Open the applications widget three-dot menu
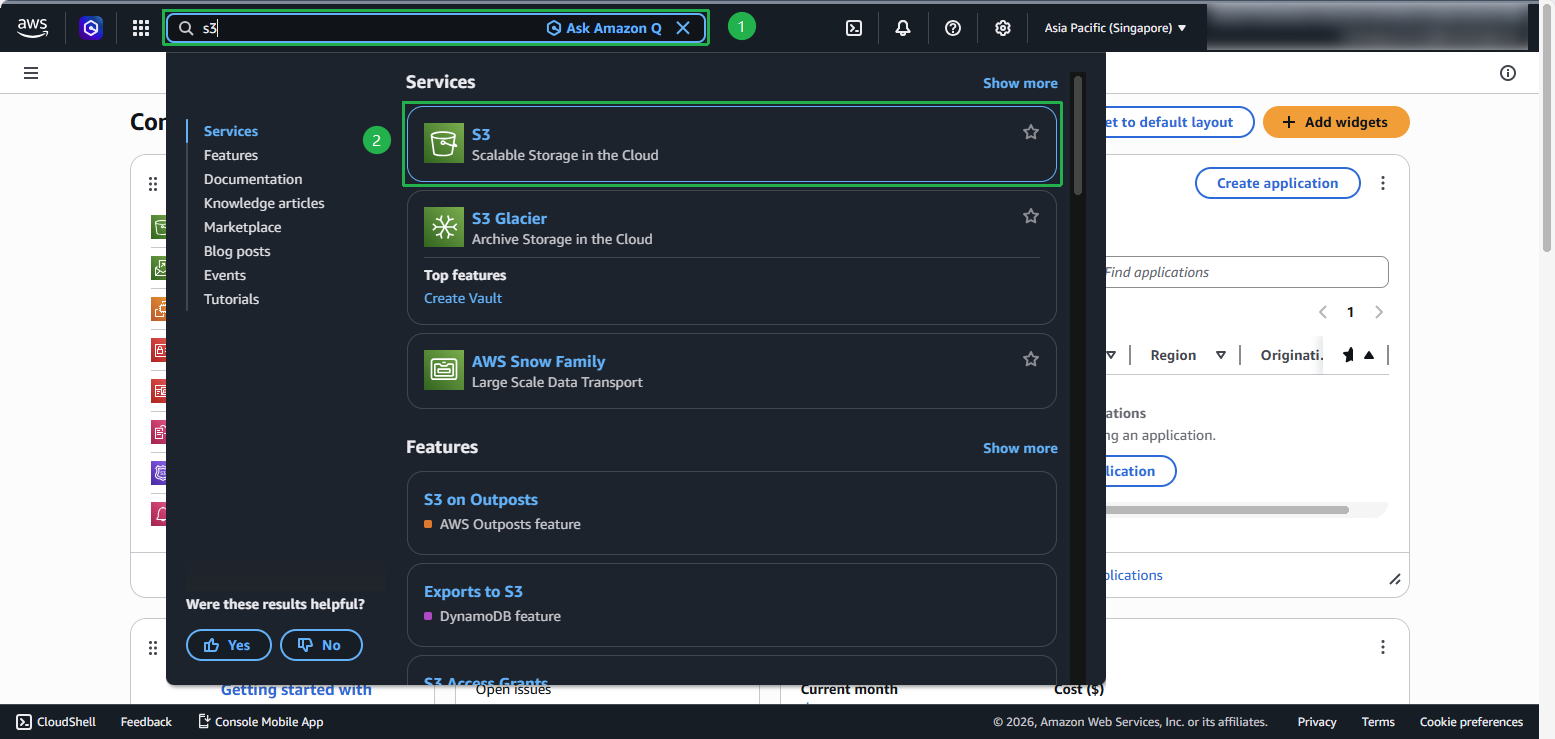Image resolution: width=1555 pixels, height=739 pixels. tap(1383, 183)
